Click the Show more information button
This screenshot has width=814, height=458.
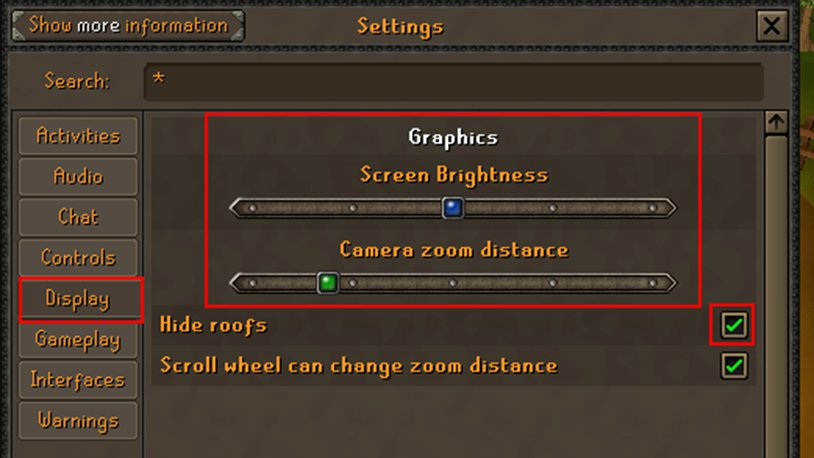(x=128, y=25)
